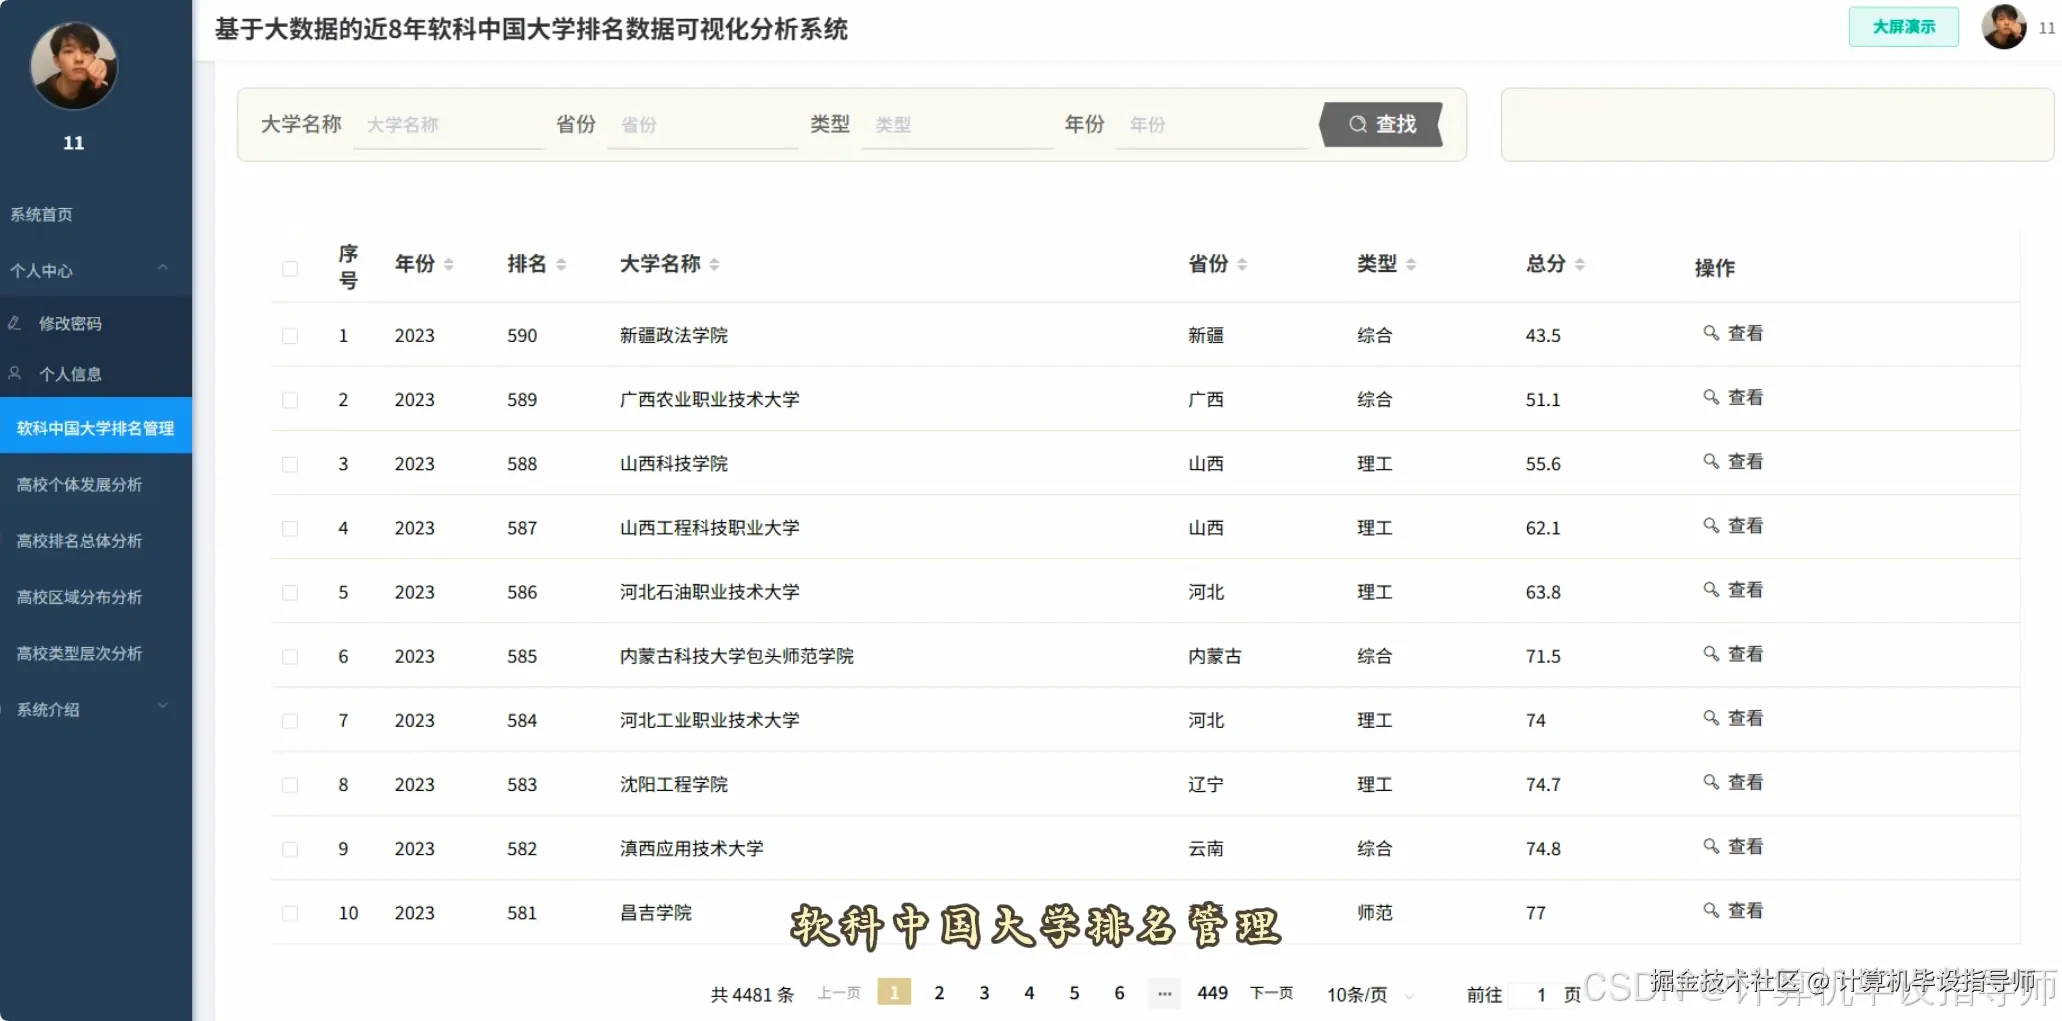Screen dimensions: 2062x1021
Task: Click the 查看 icon for 昌吉学院 row
Action: coord(1711,910)
